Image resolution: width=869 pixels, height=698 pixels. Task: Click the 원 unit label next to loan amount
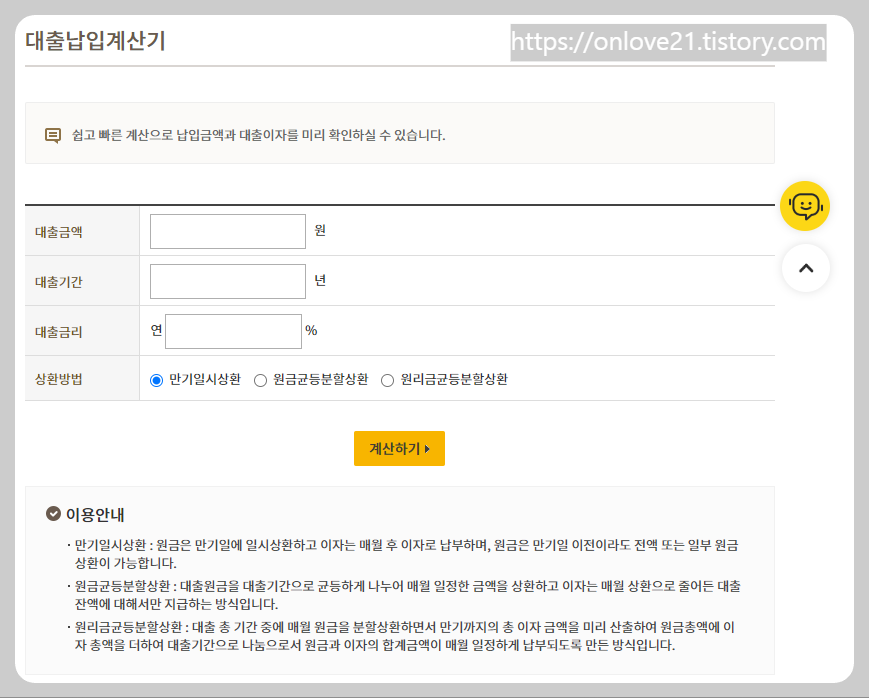click(320, 231)
